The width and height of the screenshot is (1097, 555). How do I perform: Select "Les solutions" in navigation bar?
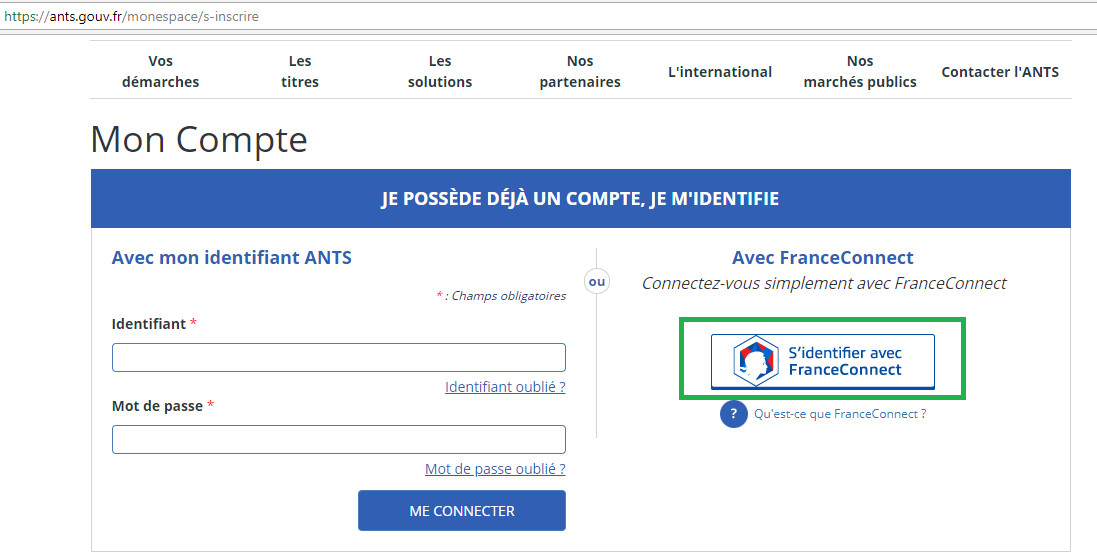[440, 72]
